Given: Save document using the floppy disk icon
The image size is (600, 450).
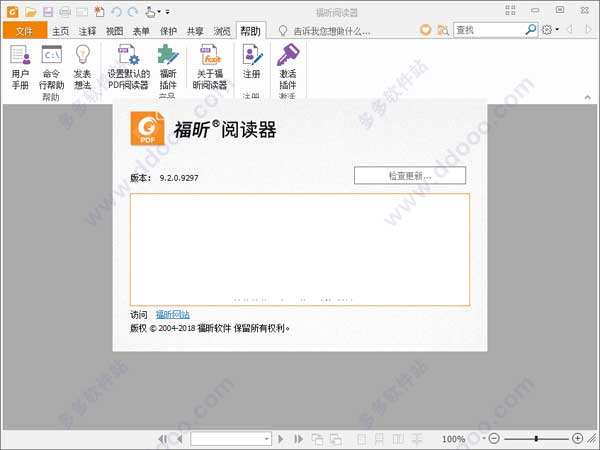Looking at the screenshot, I should (48, 12).
